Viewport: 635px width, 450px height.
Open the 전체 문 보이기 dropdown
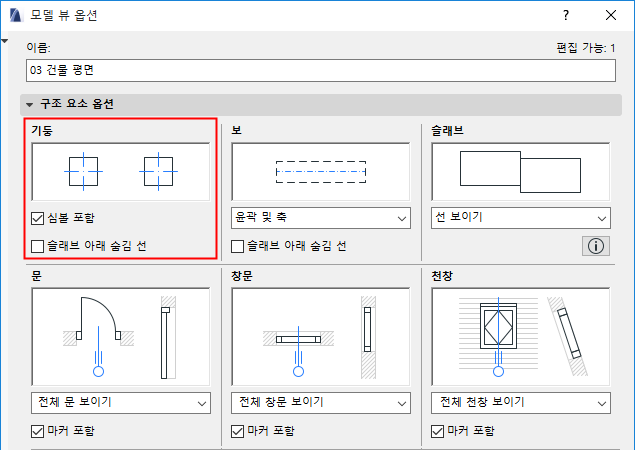point(120,403)
